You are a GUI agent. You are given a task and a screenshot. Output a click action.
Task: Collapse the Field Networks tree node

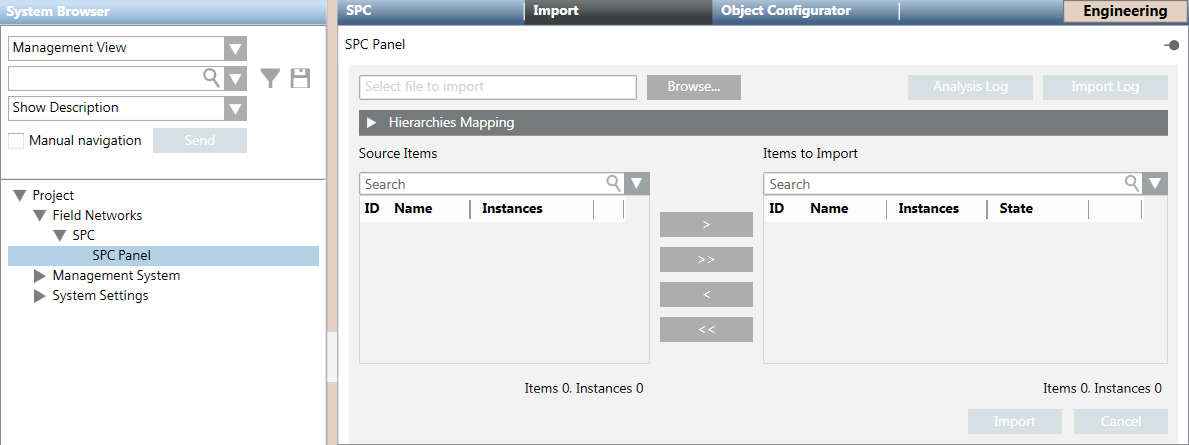pyautogui.click(x=40, y=216)
